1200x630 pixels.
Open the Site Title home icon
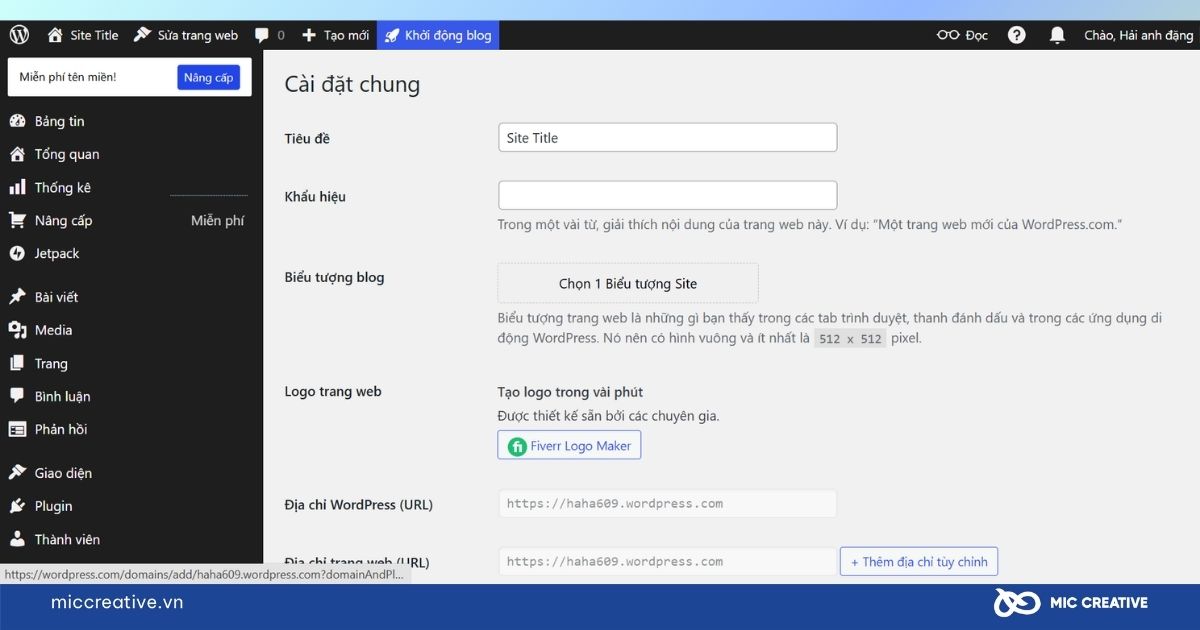tap(55, 35)
